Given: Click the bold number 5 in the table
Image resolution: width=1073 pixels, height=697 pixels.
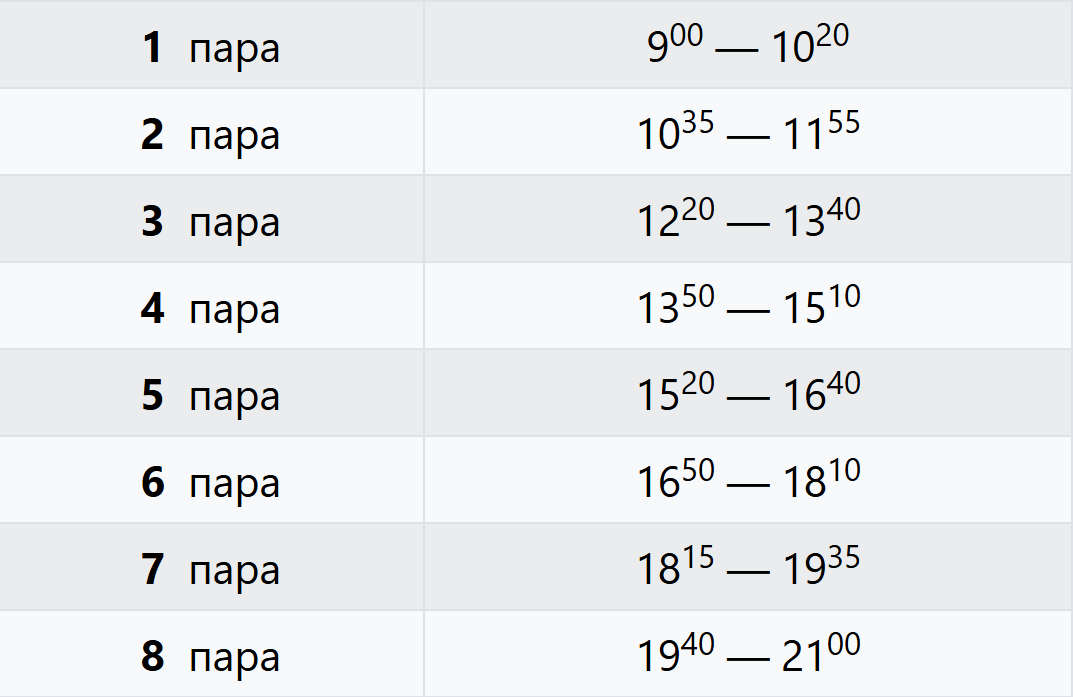Looking at the screenshot, I should coord(153,395).
